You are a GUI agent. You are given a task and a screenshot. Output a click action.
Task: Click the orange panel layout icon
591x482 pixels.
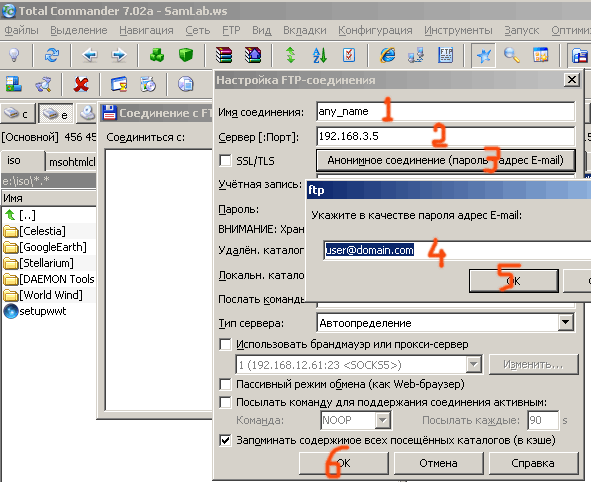coord(540,55)
